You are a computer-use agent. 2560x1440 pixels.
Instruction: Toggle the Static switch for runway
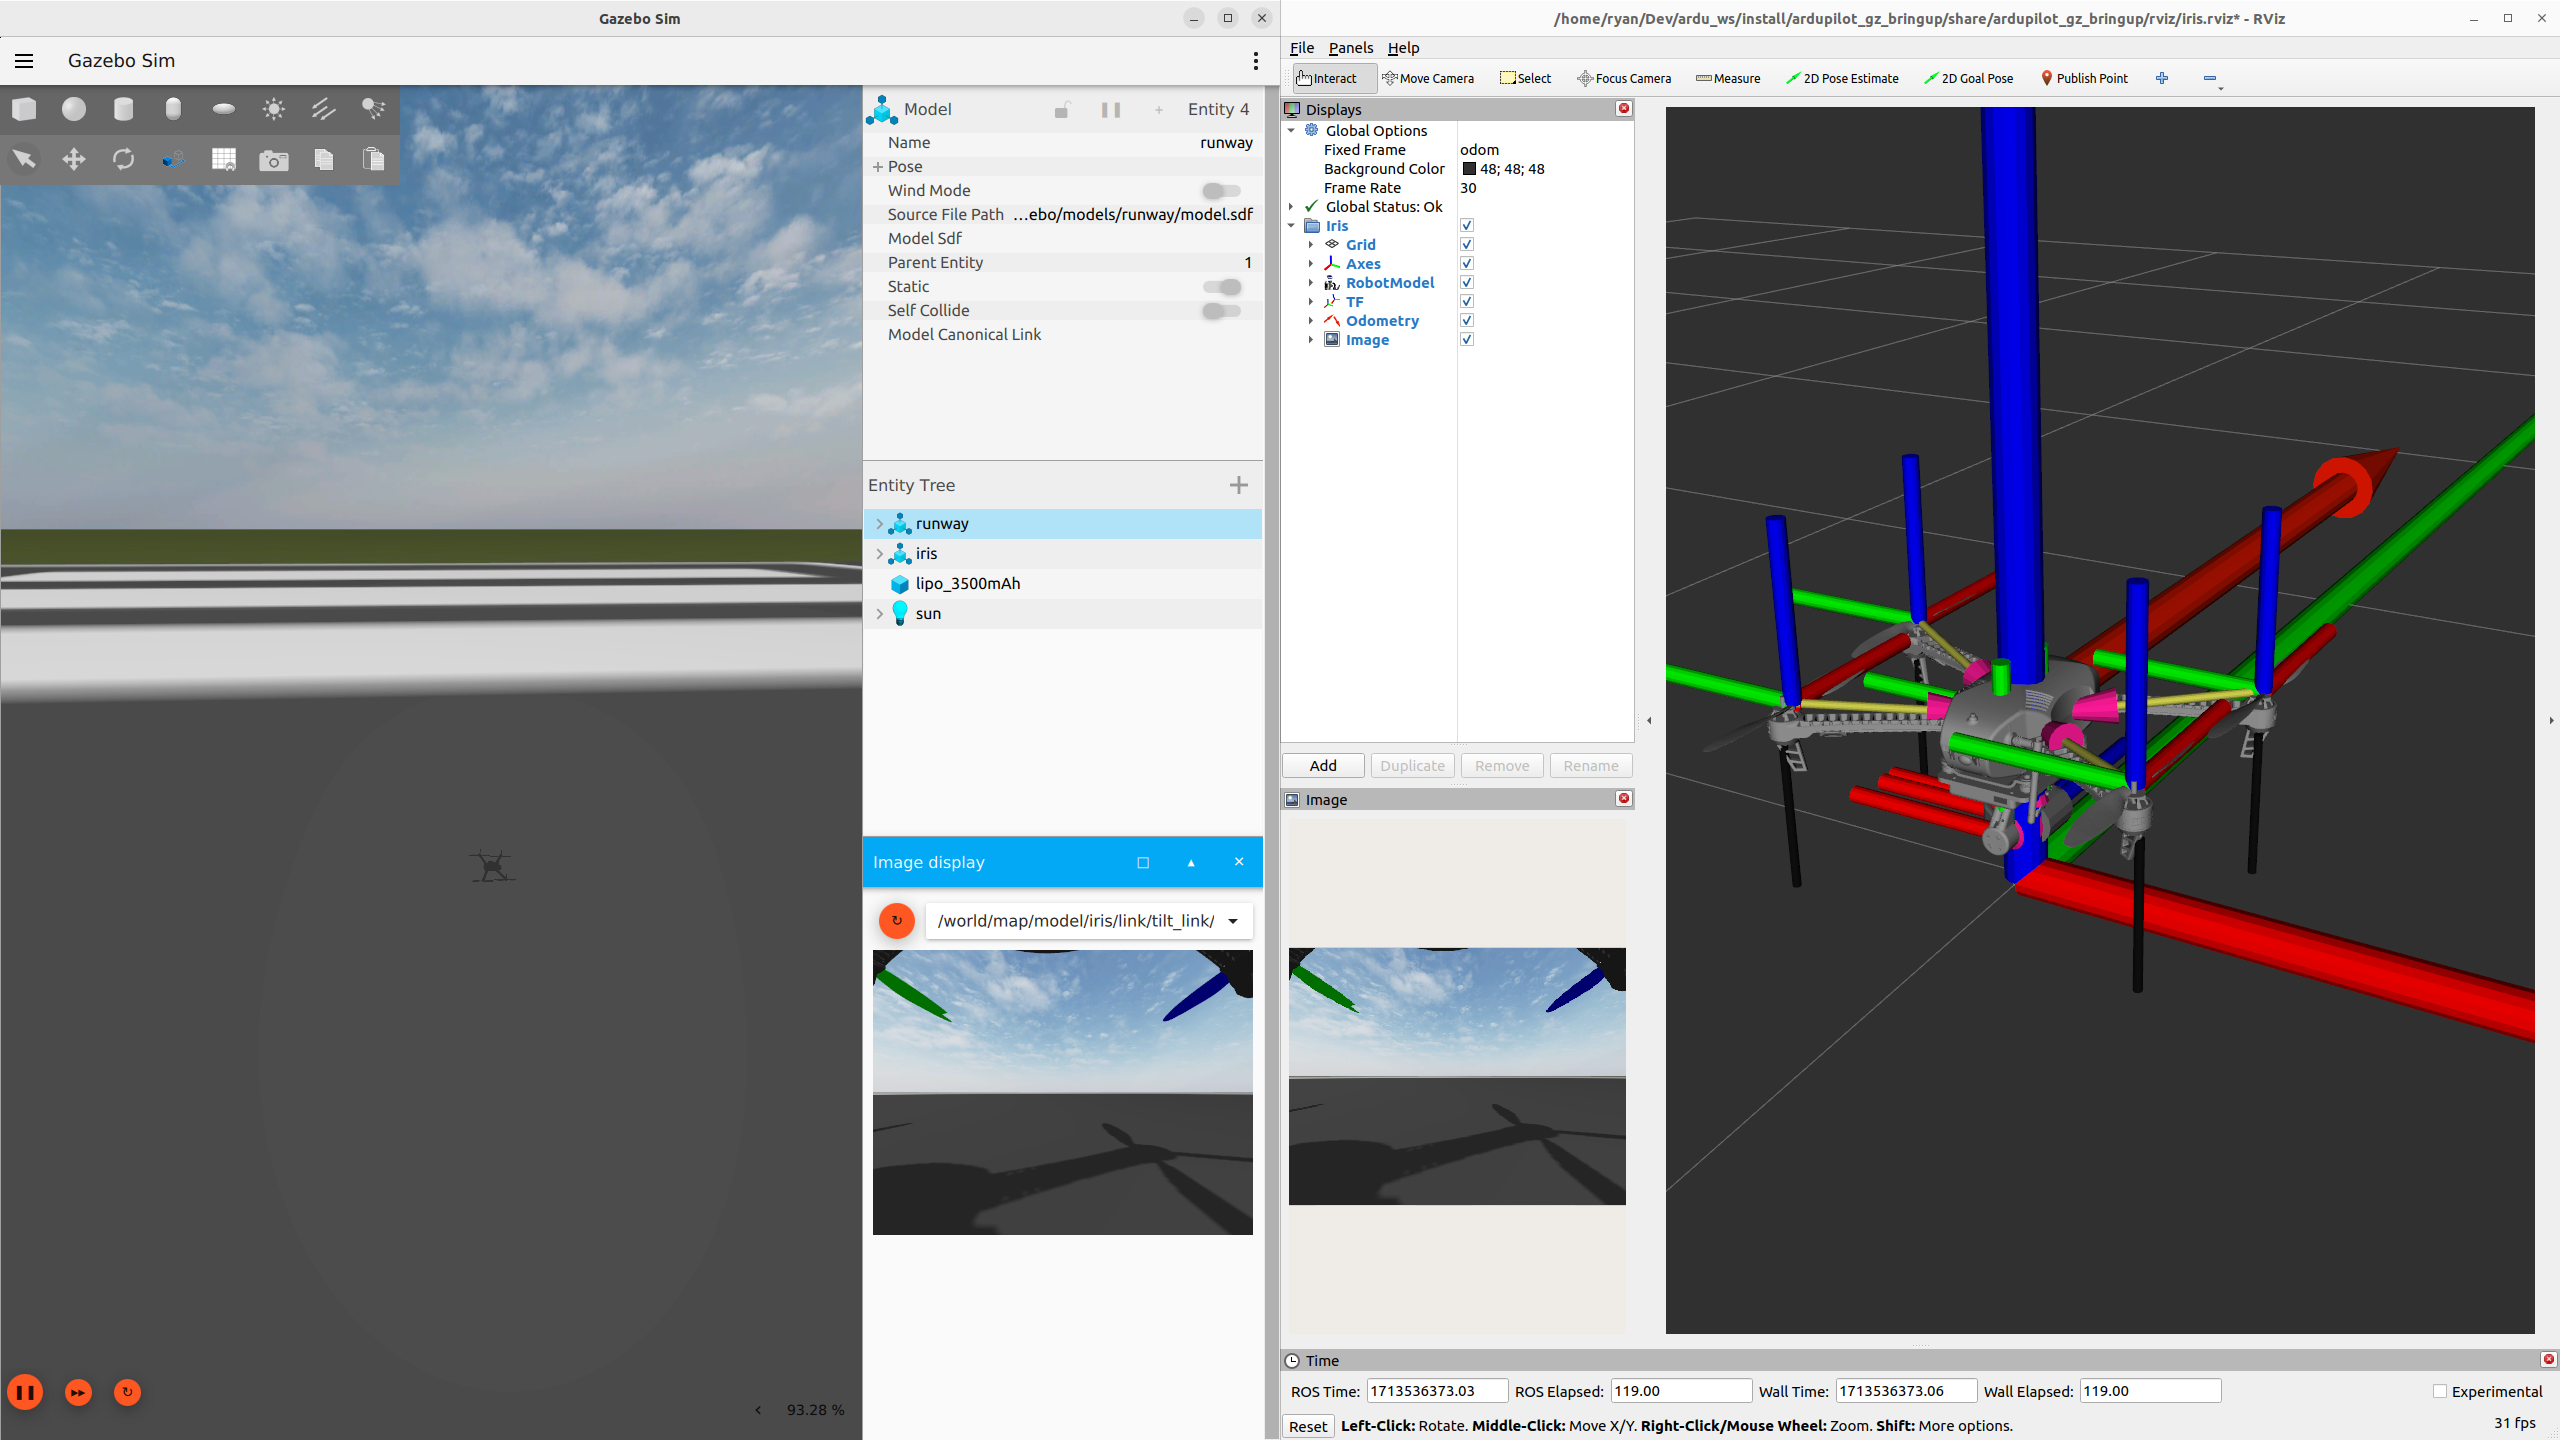(1222, 287)
